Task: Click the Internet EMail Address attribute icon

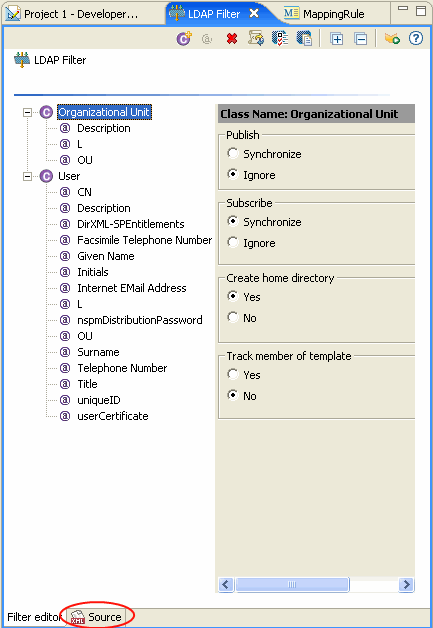Action: click(65, 288)
